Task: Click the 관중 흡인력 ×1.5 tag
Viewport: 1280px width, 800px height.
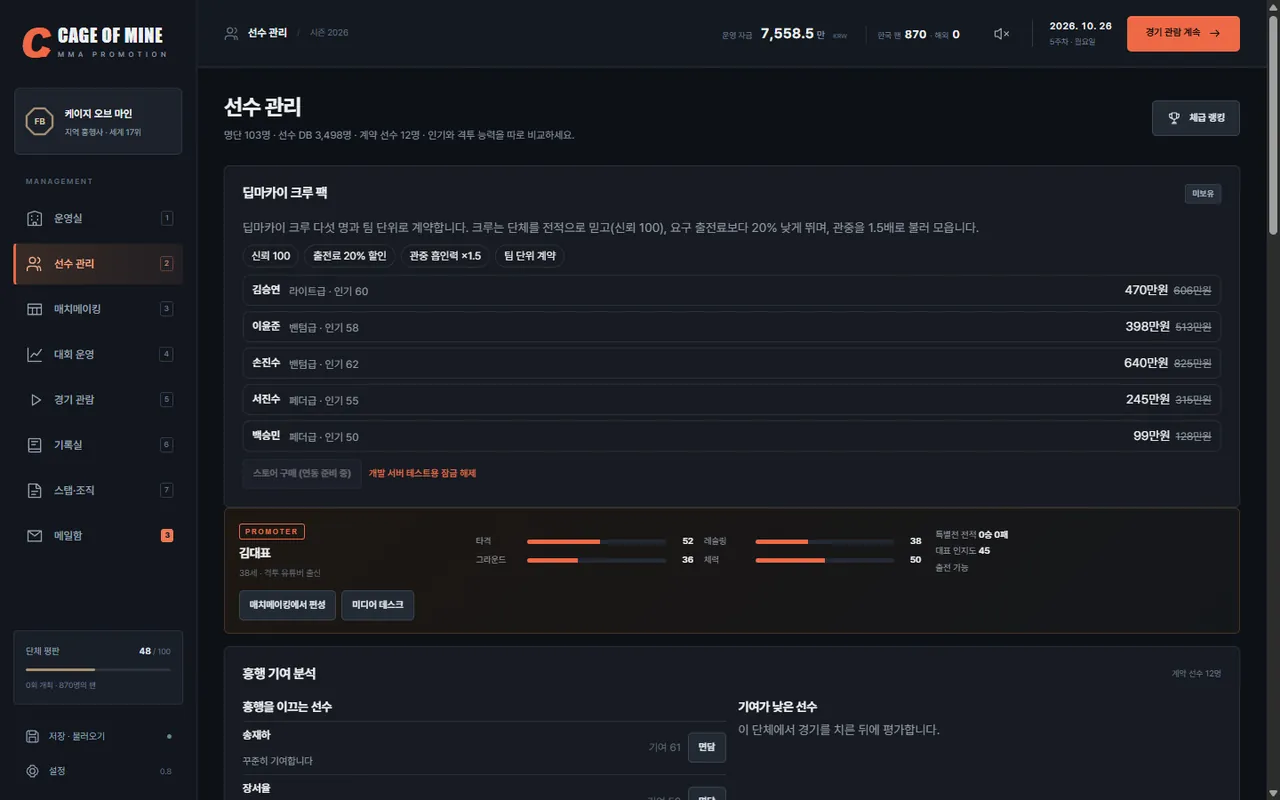Action: (x=445, y=256)
